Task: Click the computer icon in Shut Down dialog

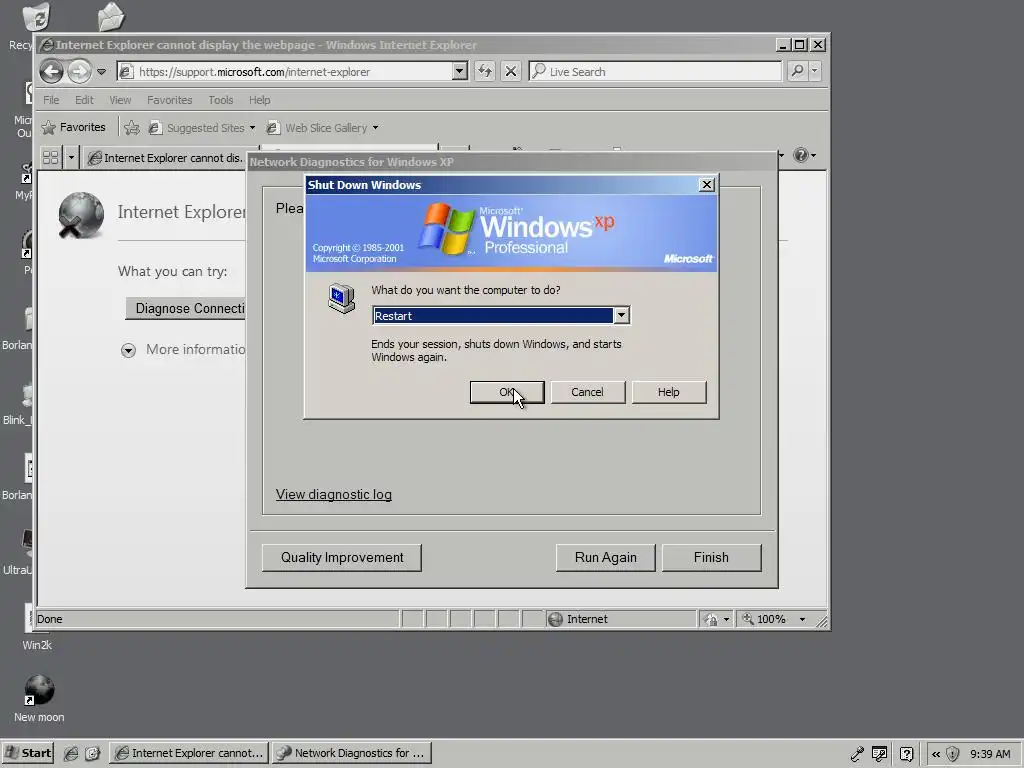Action: (342, 299)
